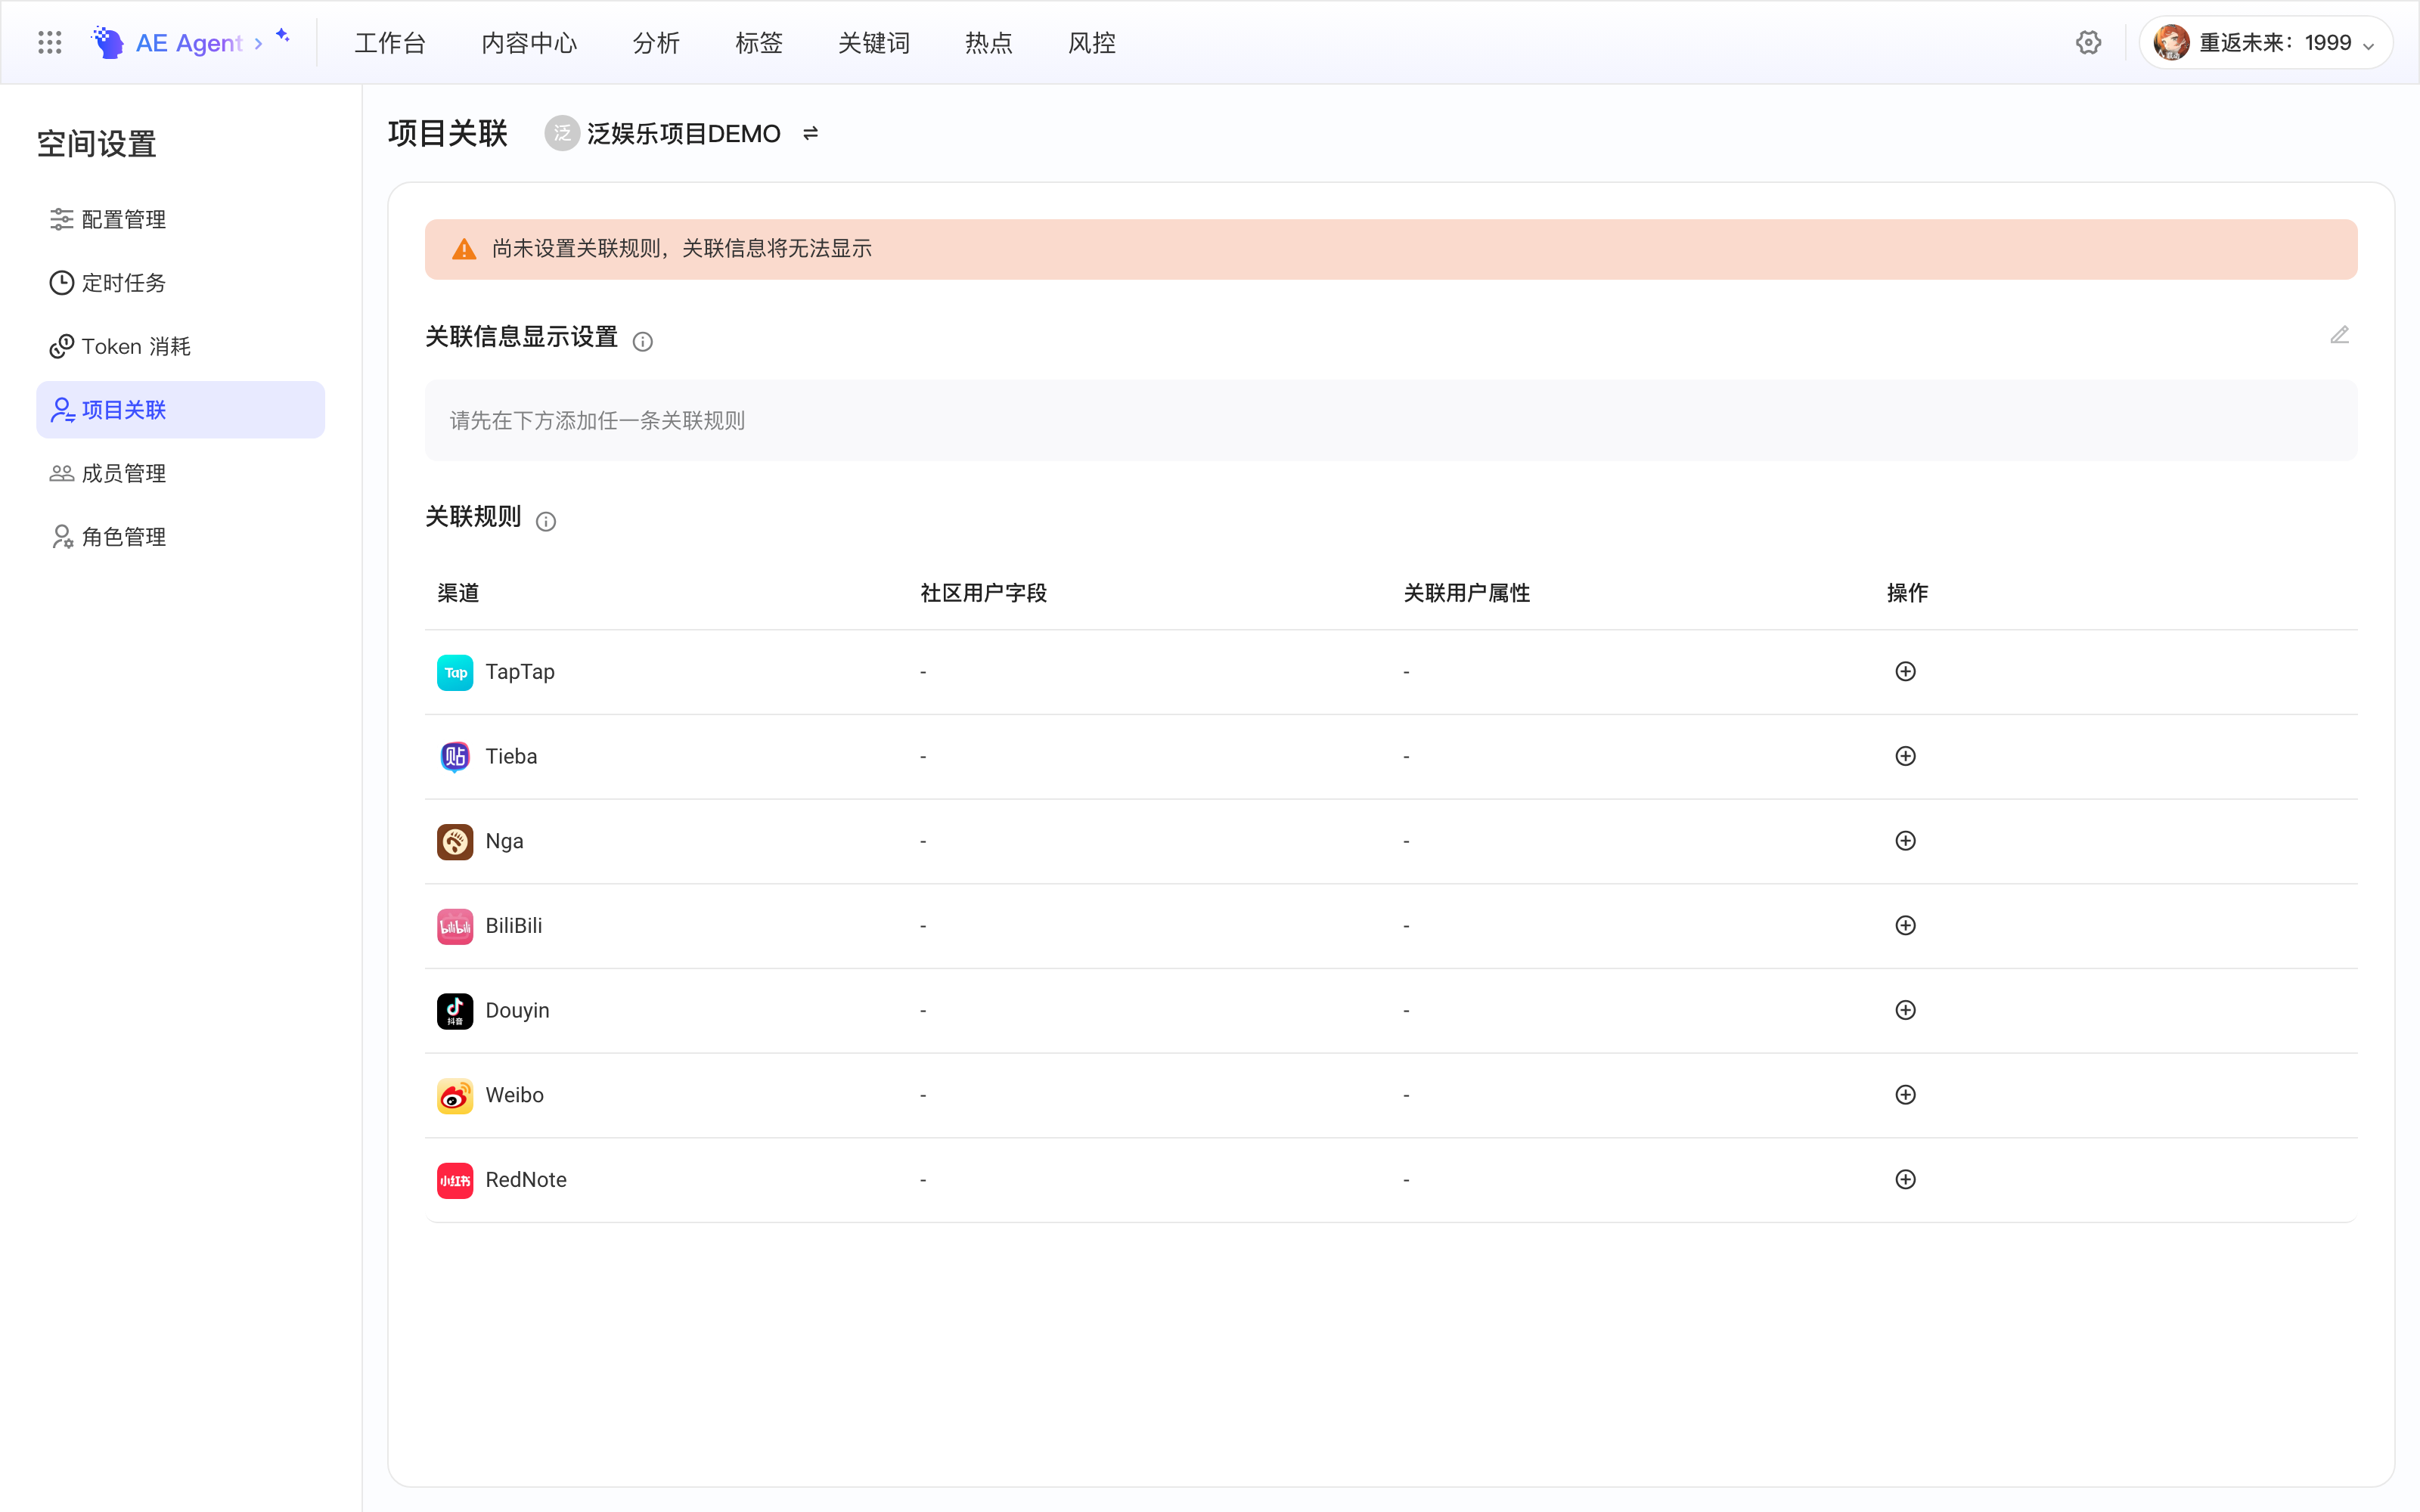This screenshot has height=1512, width=2420.
Task: Click the Tieba channel name
Action: 511,756
